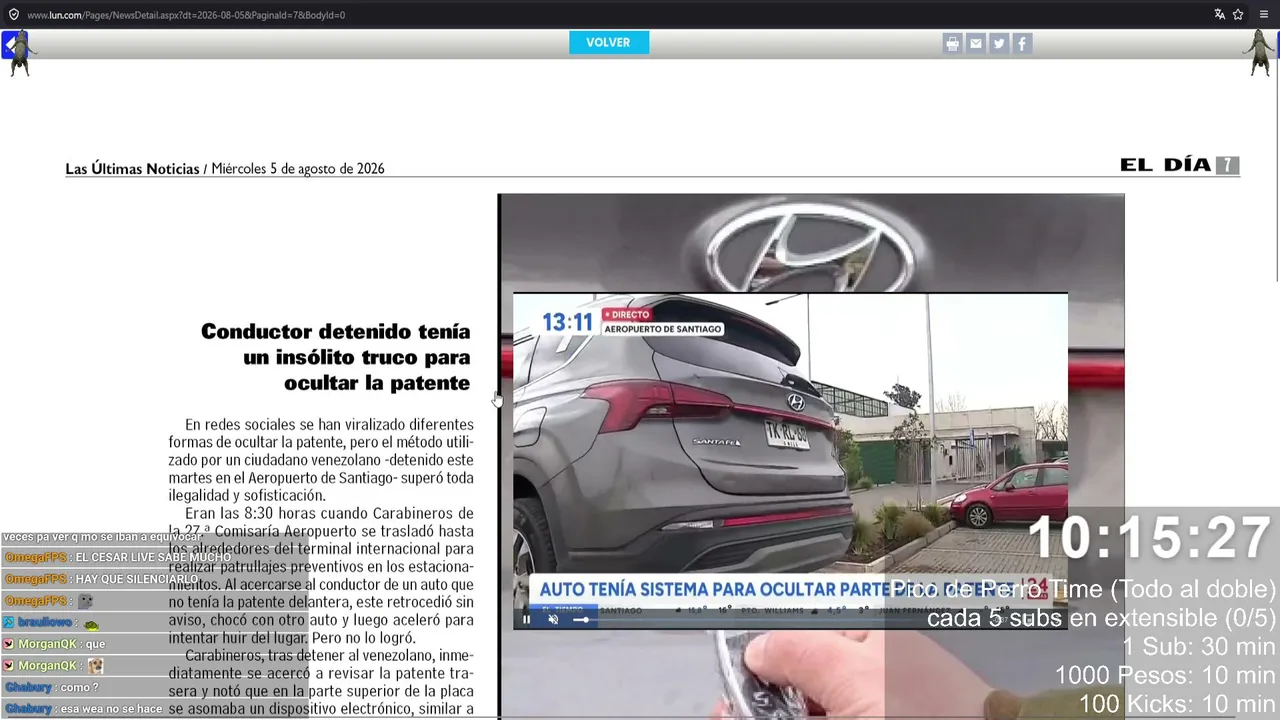The image size is (1280, 720).
Task: Click Ghabury's chat message 'como ?'
Action: point(79,688)
